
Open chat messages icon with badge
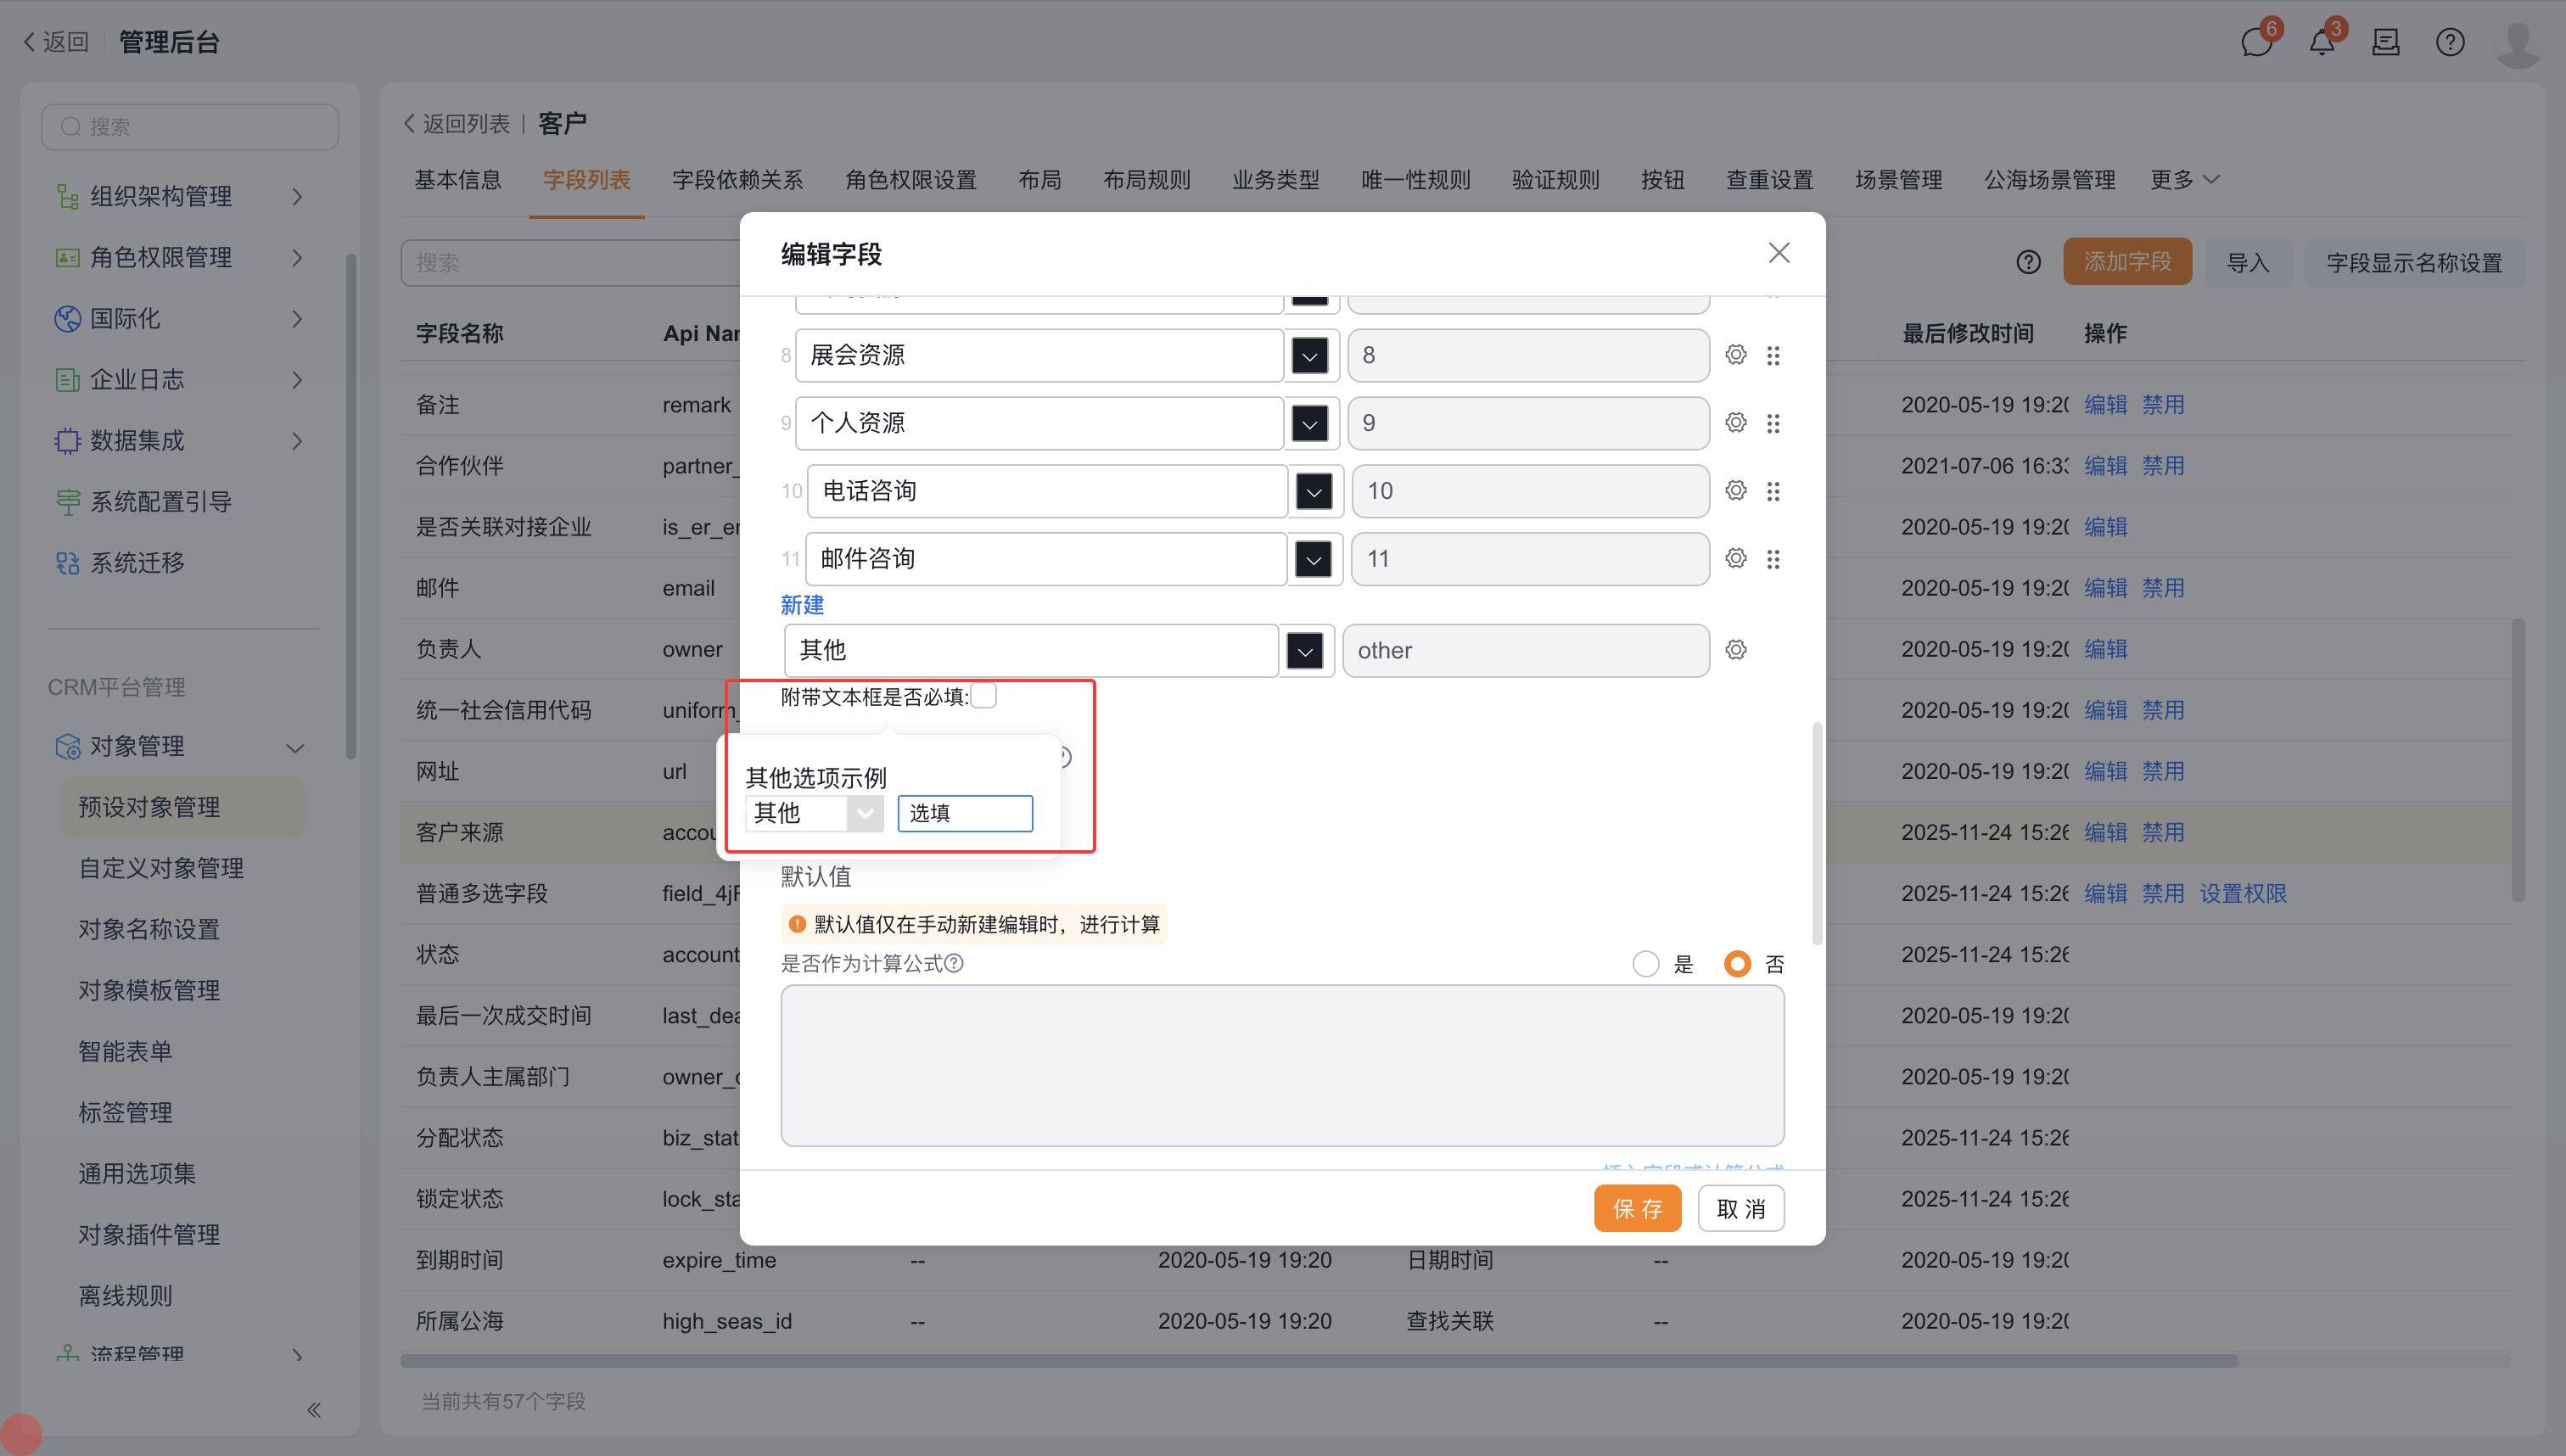2256,43
